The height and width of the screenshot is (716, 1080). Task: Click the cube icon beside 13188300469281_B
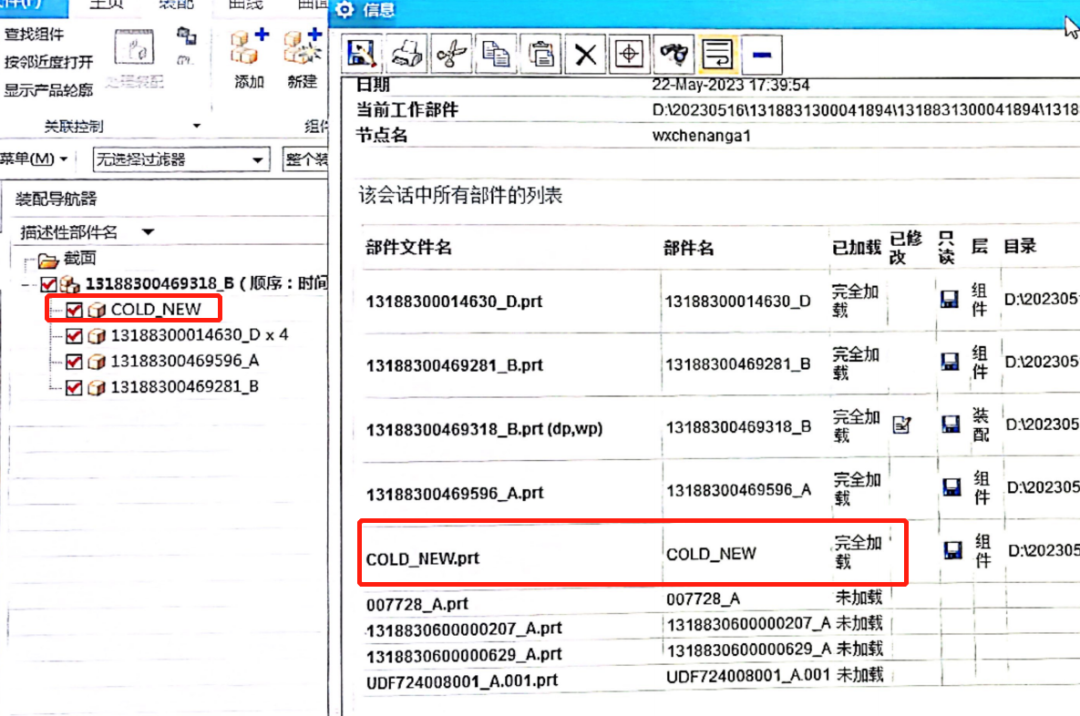pos(96,387)
